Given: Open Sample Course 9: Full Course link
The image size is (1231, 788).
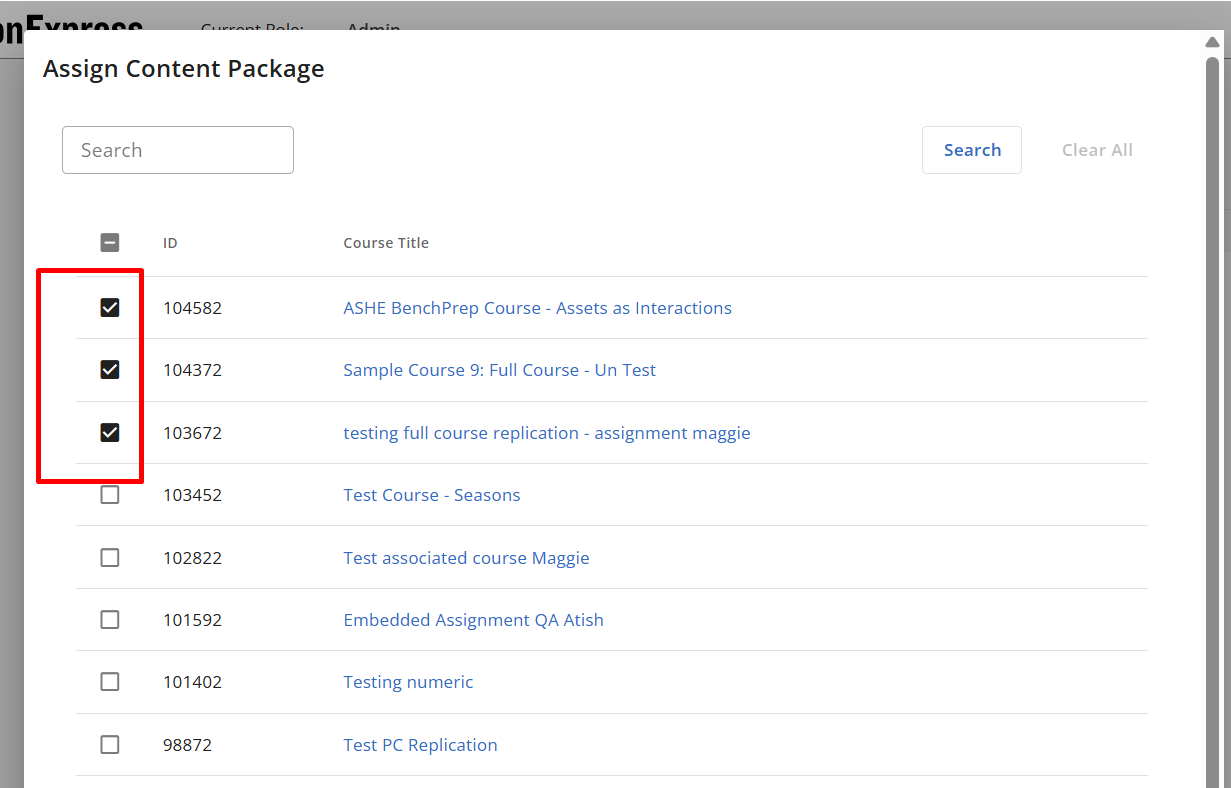Looking at the screenshot, I should tap(499, 370).
